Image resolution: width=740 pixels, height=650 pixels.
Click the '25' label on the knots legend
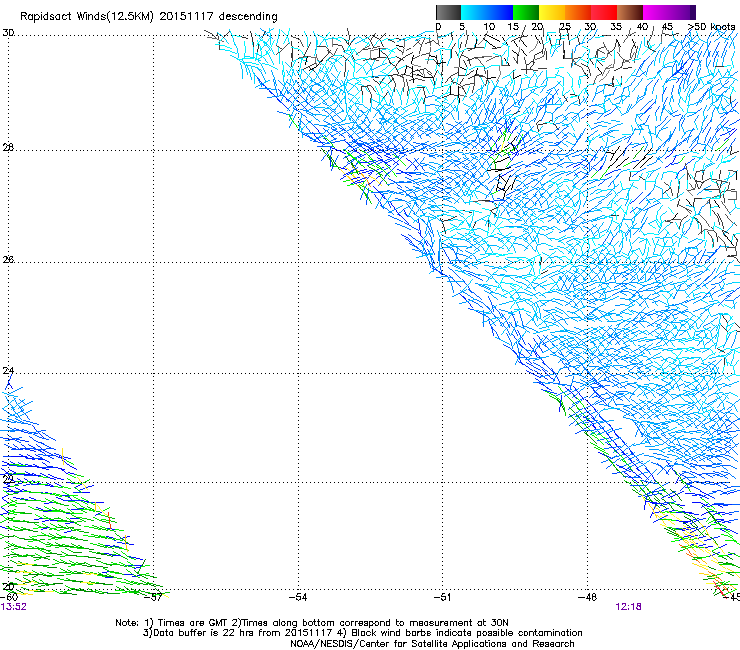[x=564, y=27]
